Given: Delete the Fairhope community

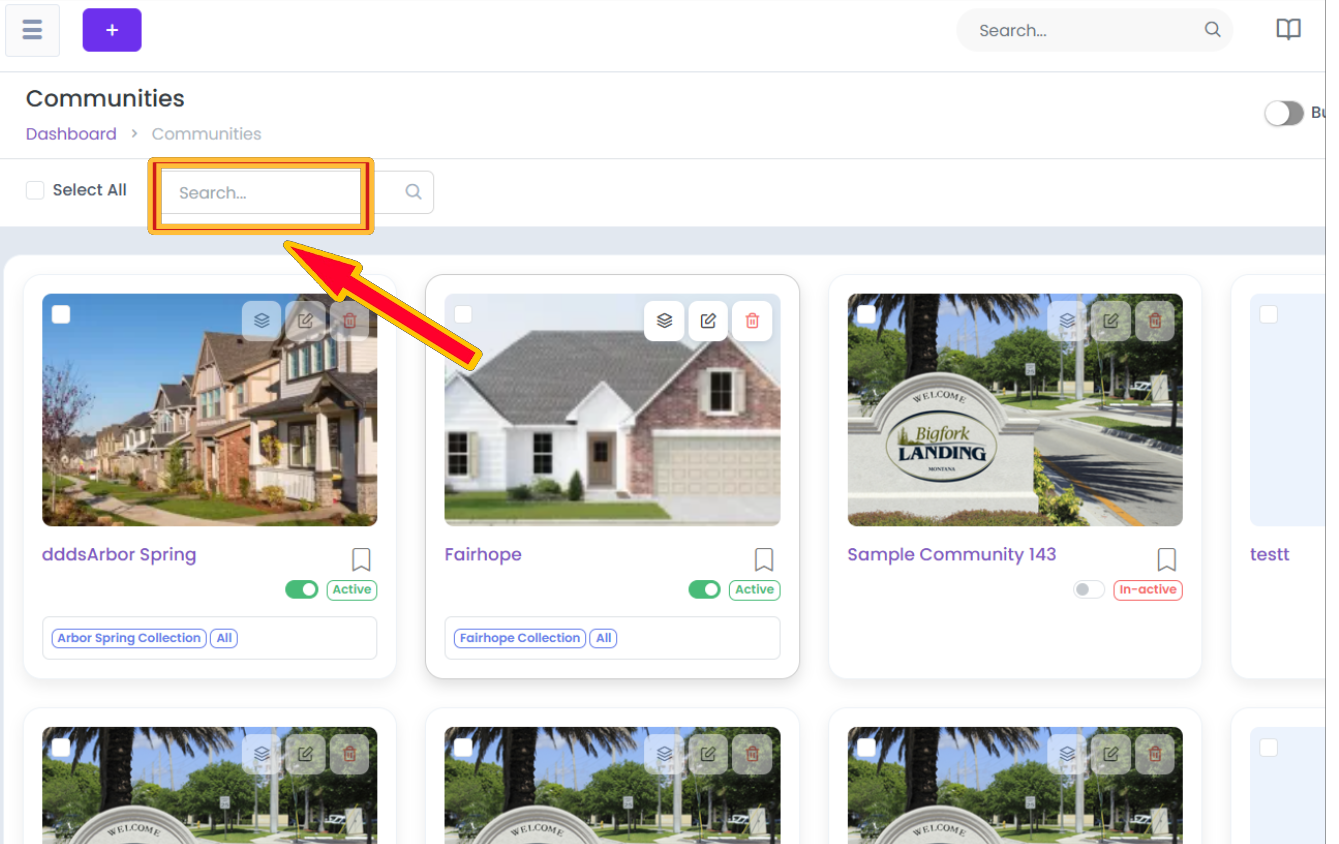Looking at the screenshot, I should [x=752, y=321].
